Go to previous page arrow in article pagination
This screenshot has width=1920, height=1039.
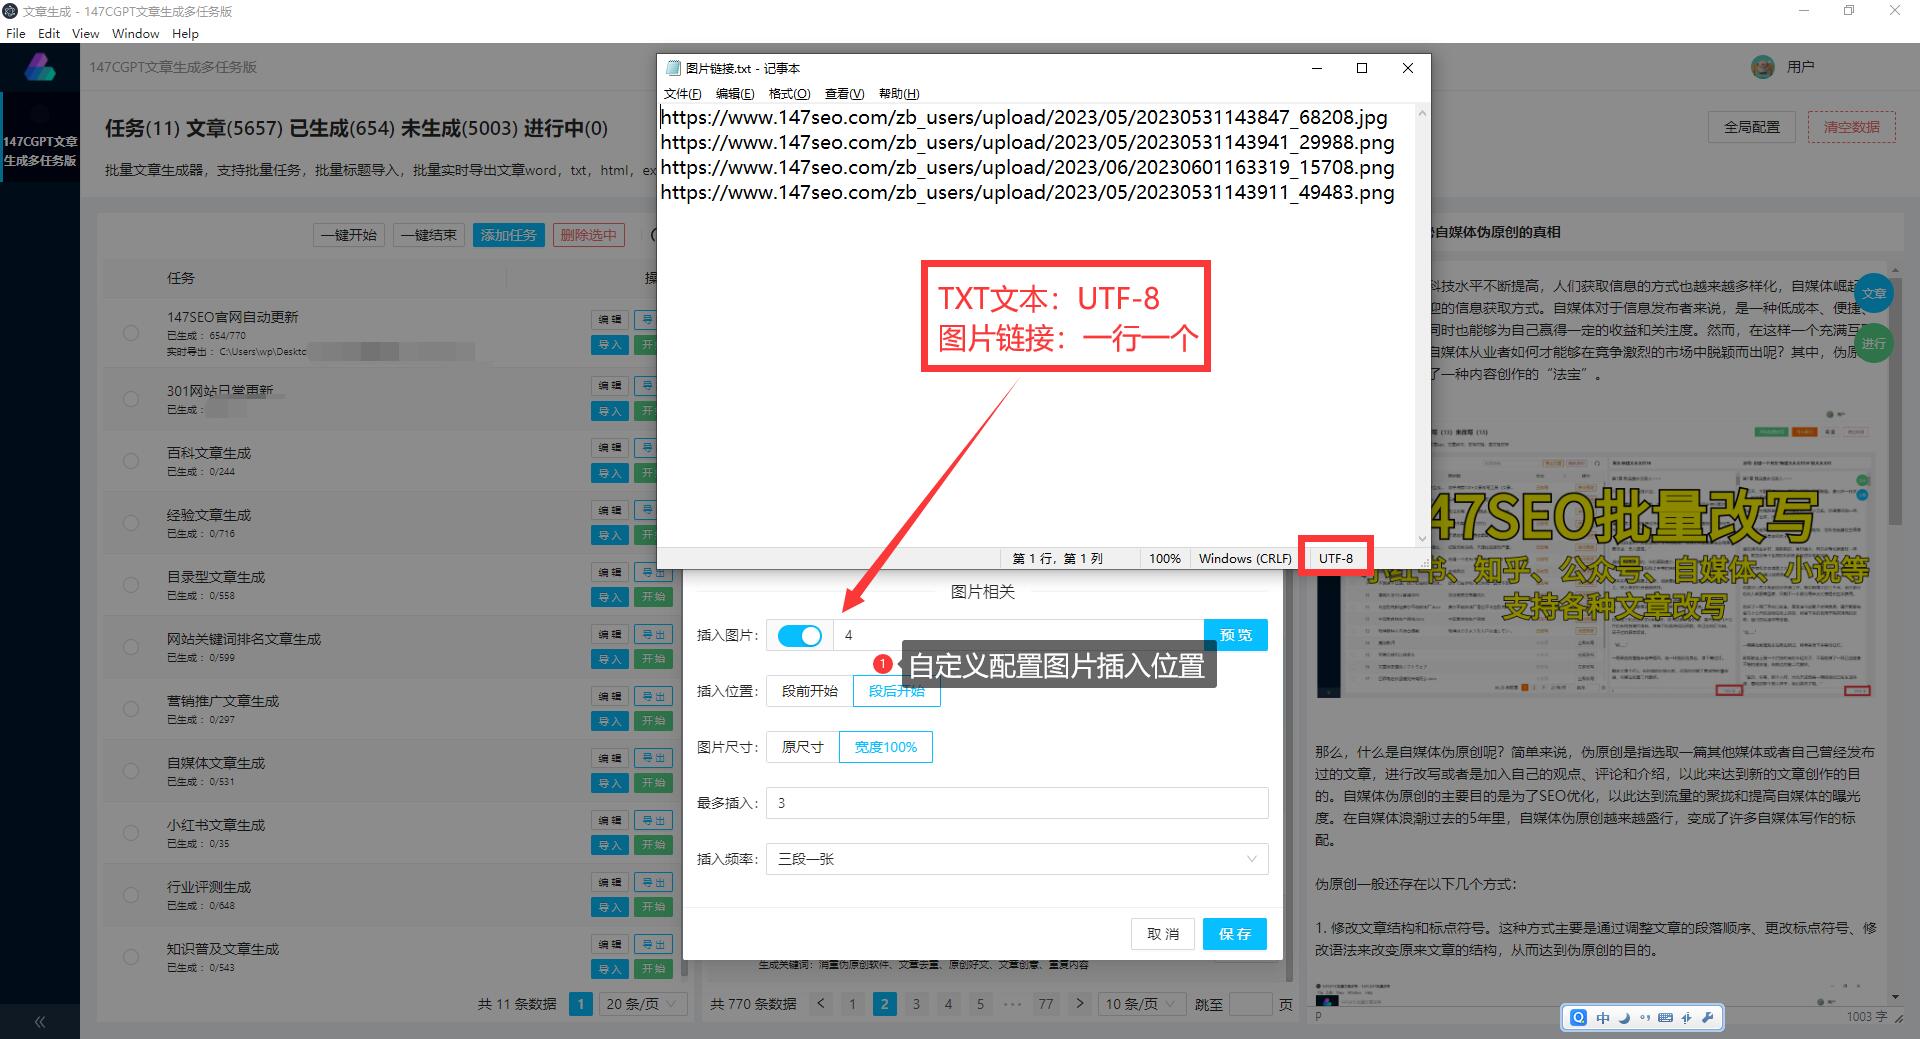point(821,1004)
